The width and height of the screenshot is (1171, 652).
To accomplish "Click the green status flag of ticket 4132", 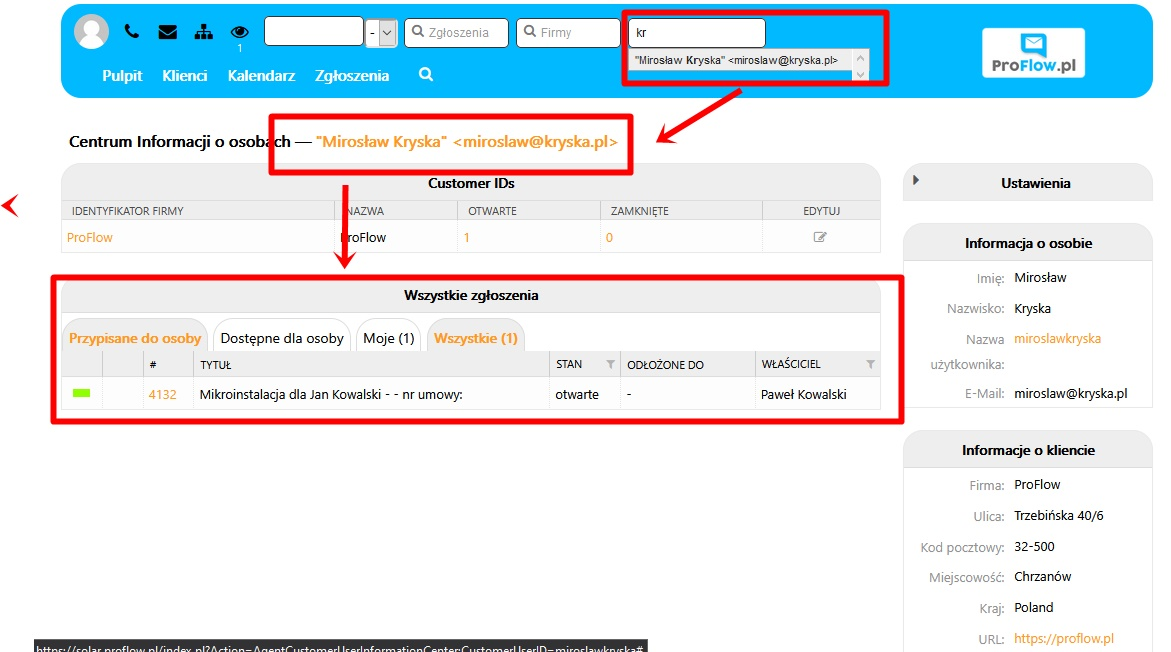I will (x=81, y=394).
